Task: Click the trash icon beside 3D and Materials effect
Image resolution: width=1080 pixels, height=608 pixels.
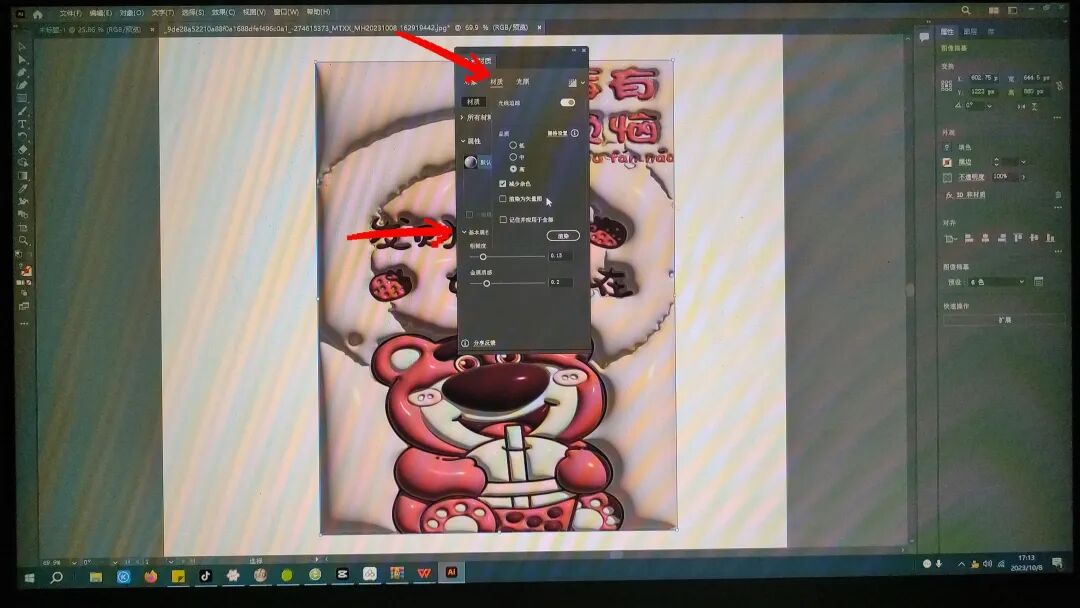Action: tap(1059, 195)
